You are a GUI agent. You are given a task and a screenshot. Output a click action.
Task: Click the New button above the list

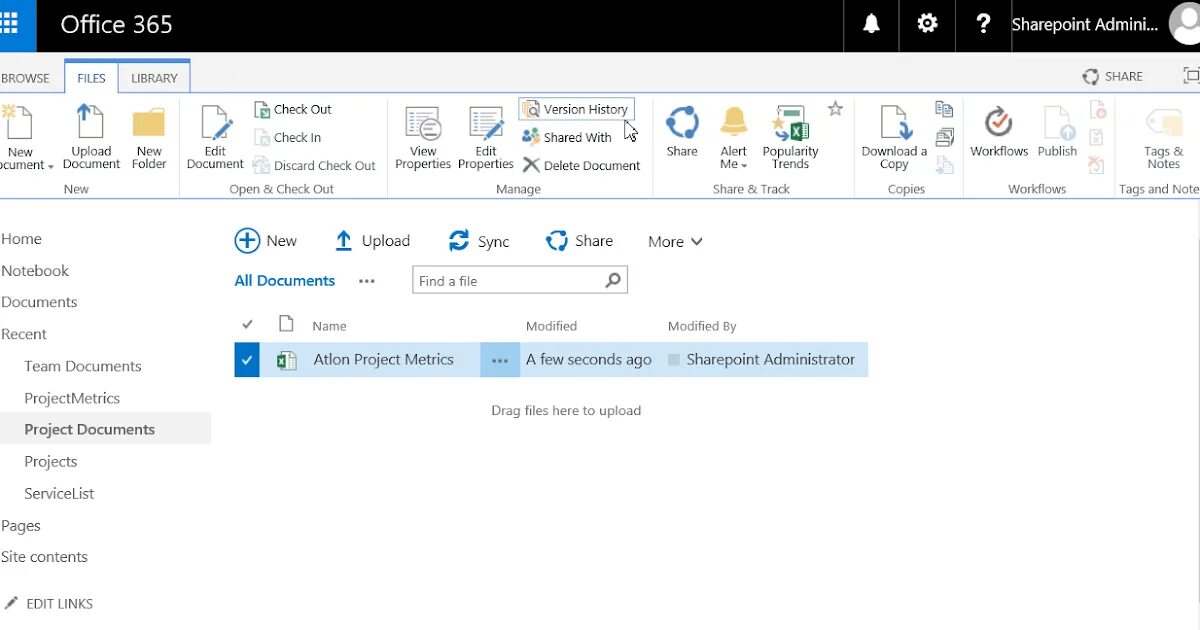click(266, 241)
